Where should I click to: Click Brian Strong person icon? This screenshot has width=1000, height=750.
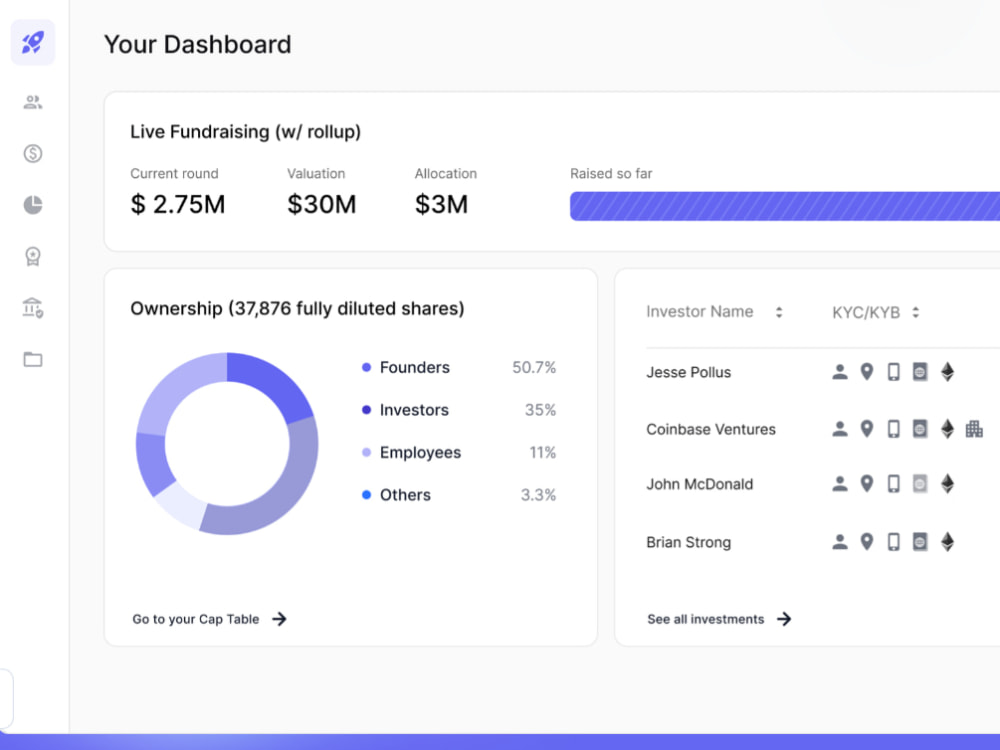(840, 541)
